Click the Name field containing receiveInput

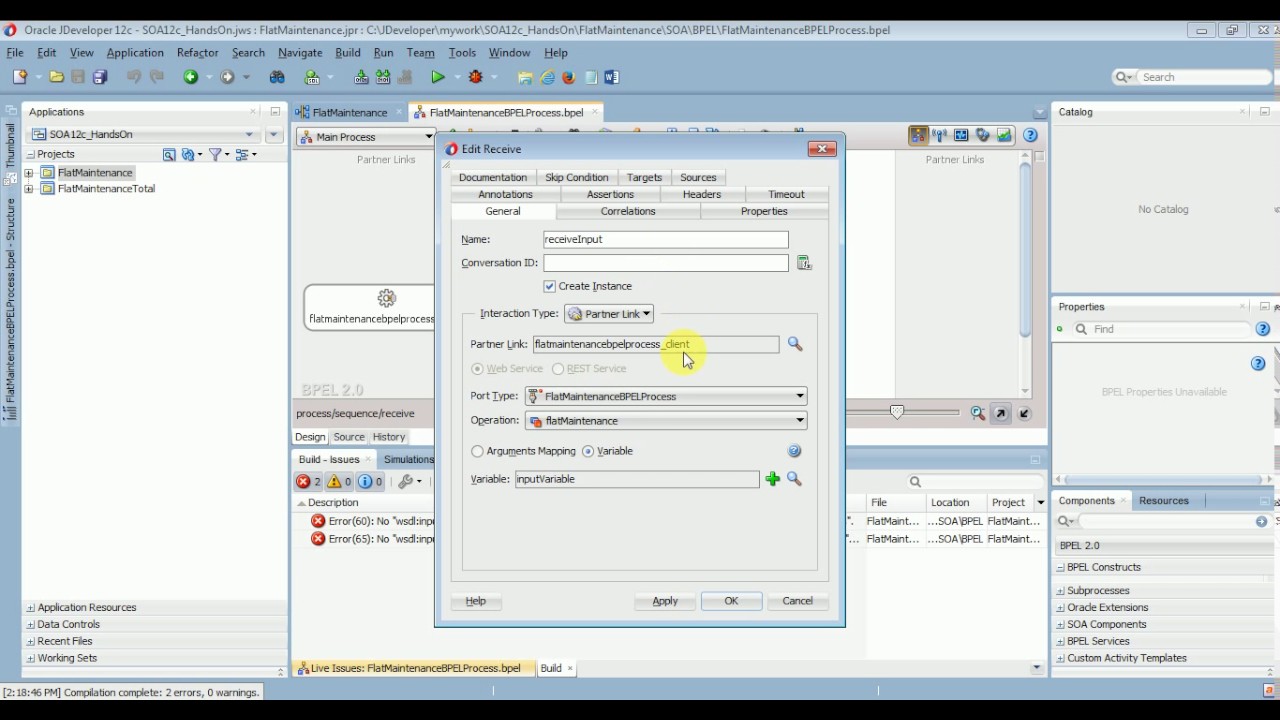[666, 240]
